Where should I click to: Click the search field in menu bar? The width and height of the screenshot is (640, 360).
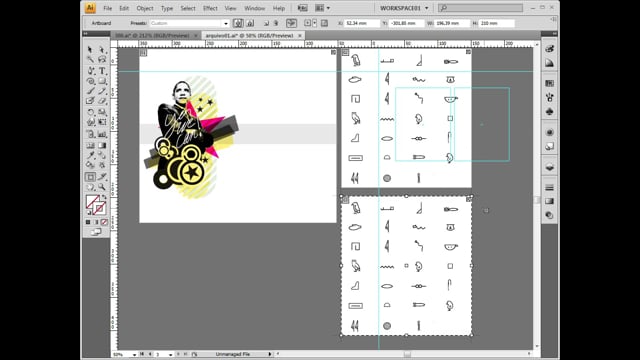pyautogui.click(x=480, y=8)
